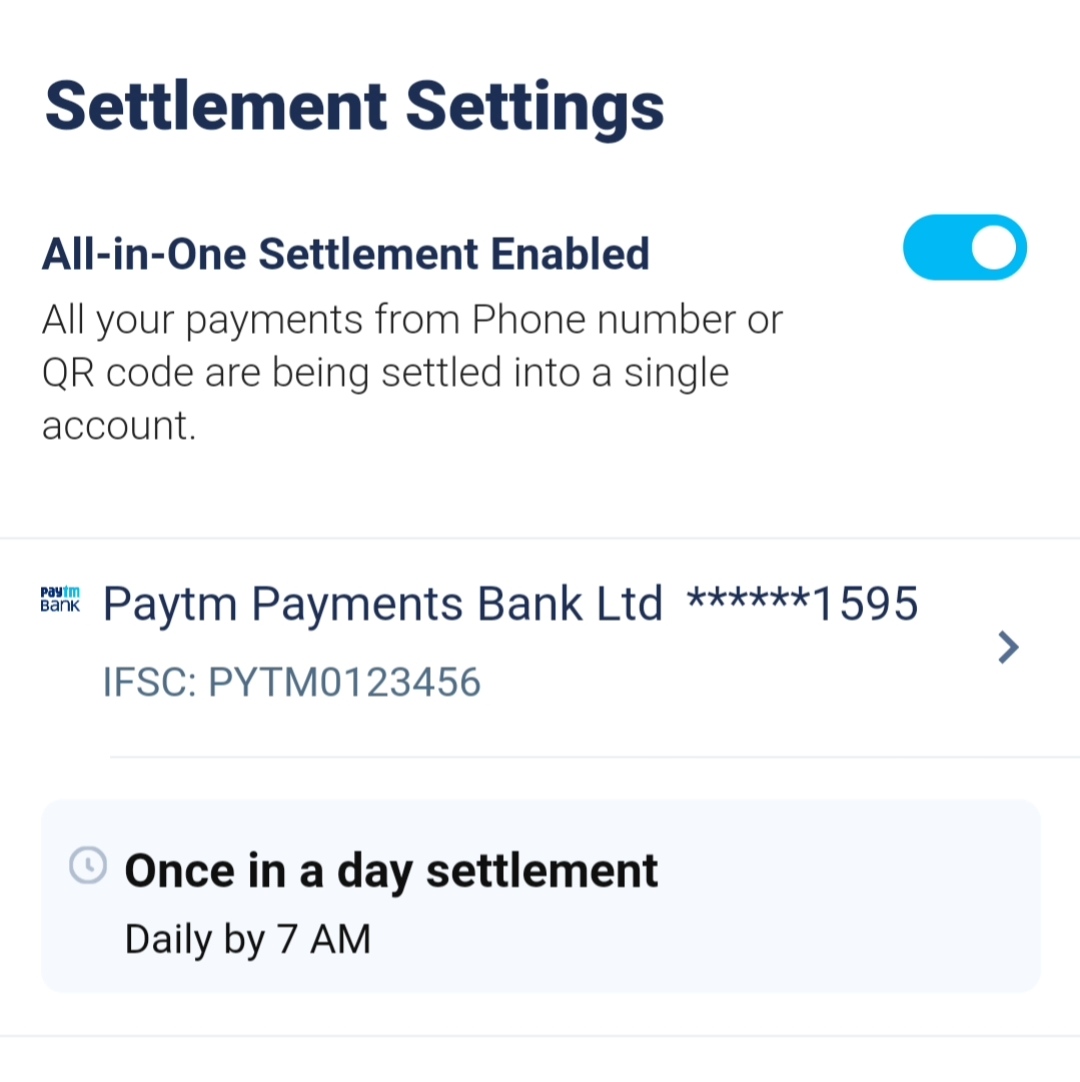Tap the word Enabled in toggle label
Image resolution: width=1080 pixels, height=1082 pixels.
[569, 254]
